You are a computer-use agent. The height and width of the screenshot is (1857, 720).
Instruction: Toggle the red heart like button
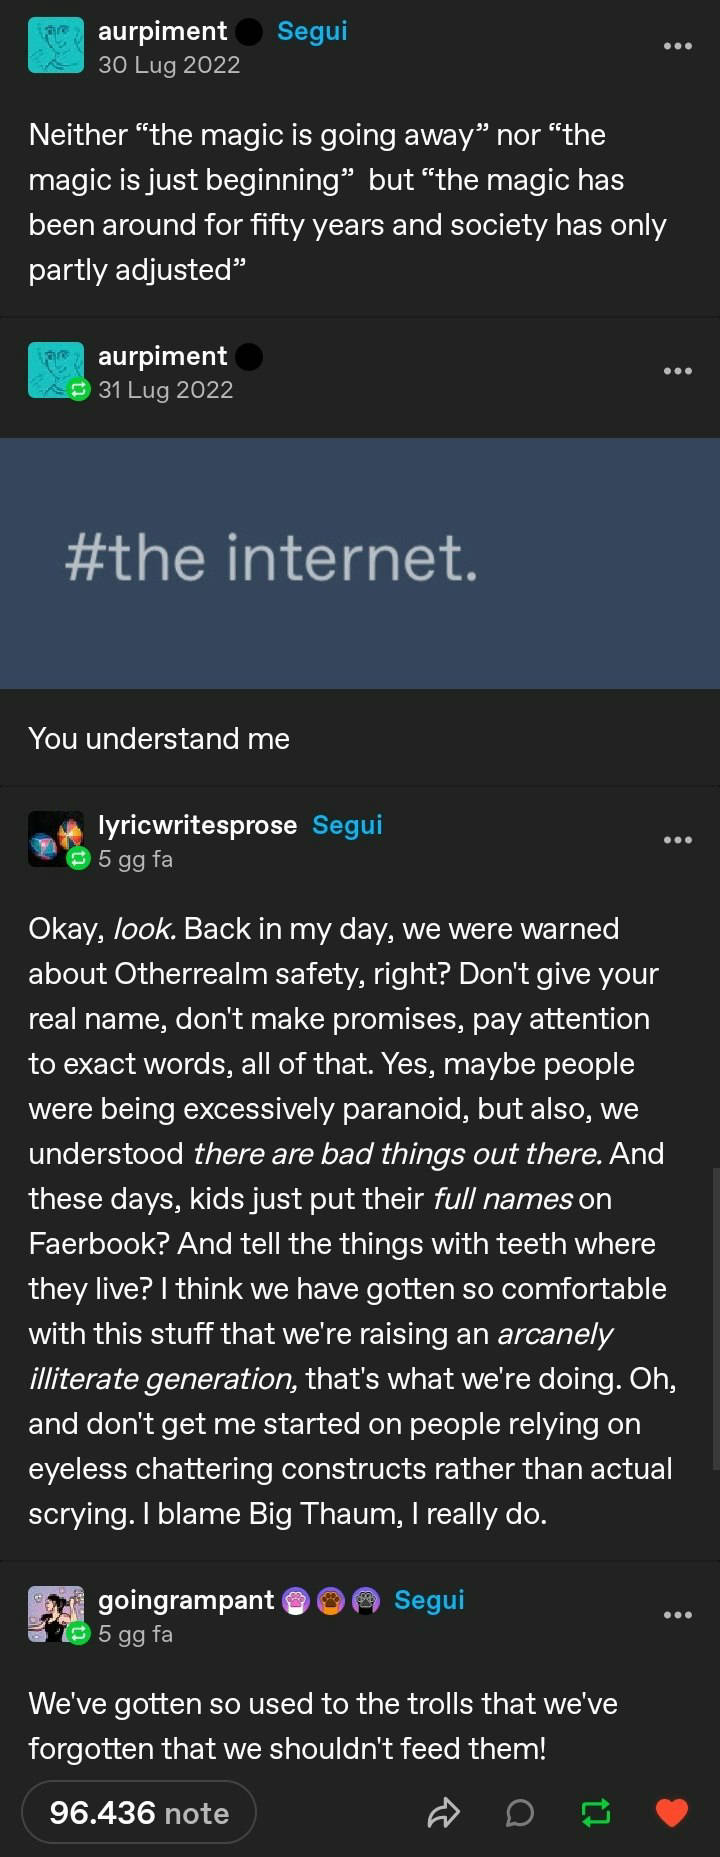(671, 1813)
